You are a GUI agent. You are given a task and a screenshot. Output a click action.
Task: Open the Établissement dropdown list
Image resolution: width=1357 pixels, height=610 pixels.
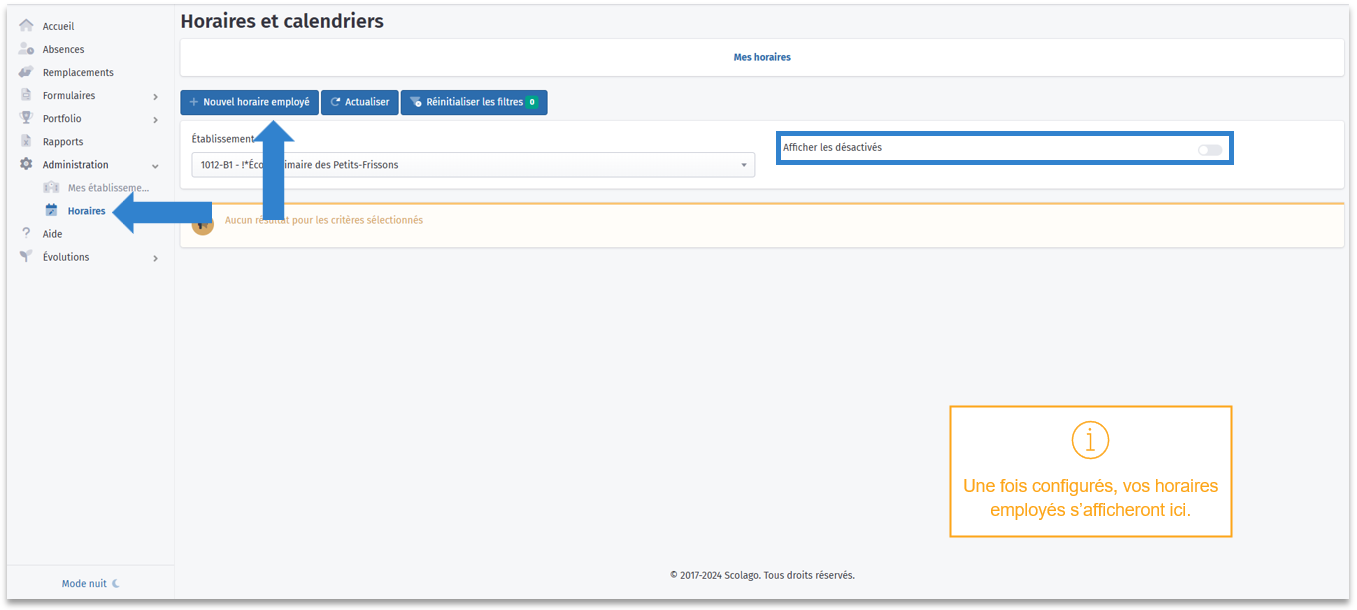[473, 165]
